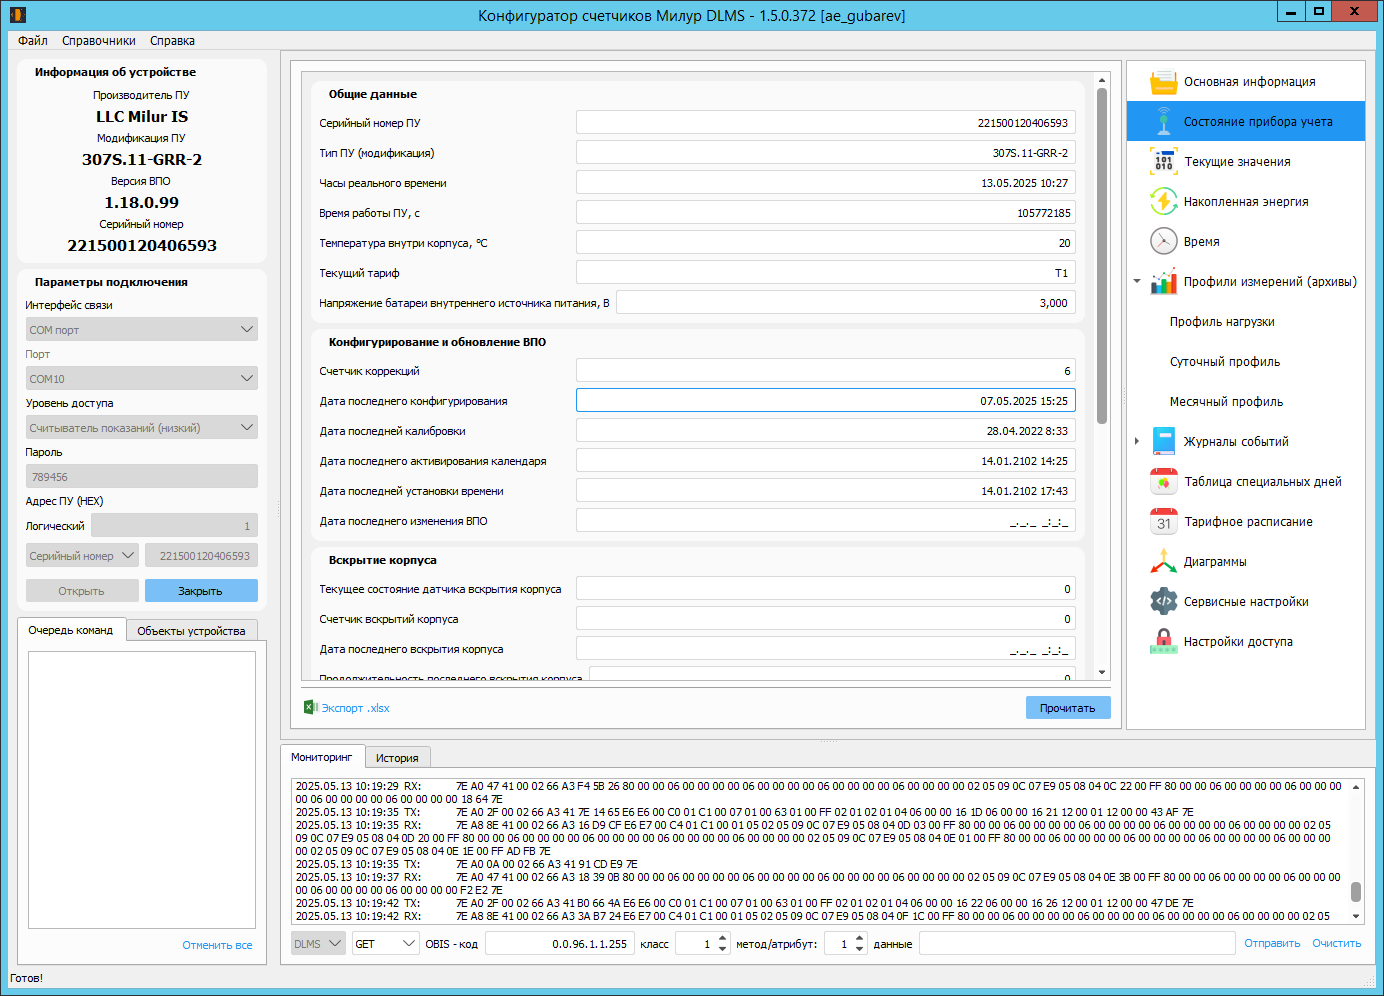Open the Время clock icon
The width and height of the screenshot is (1384, 996).
click(x=1163, y=242)
